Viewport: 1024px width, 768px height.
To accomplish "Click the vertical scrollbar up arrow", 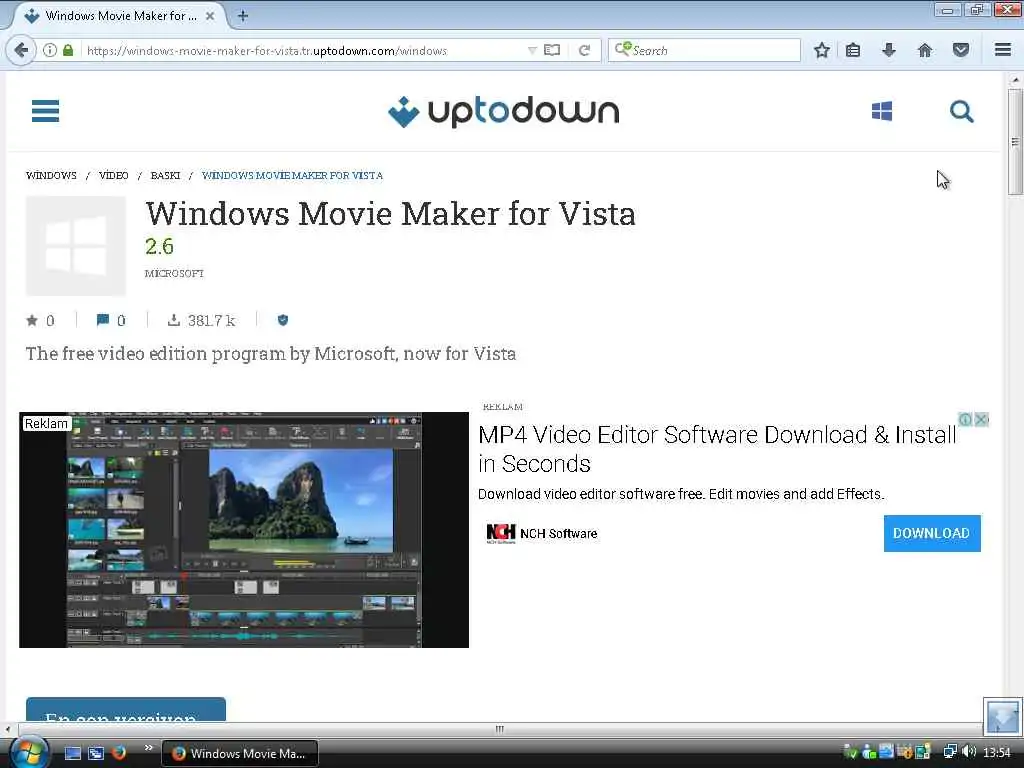I will [1015, 80].
